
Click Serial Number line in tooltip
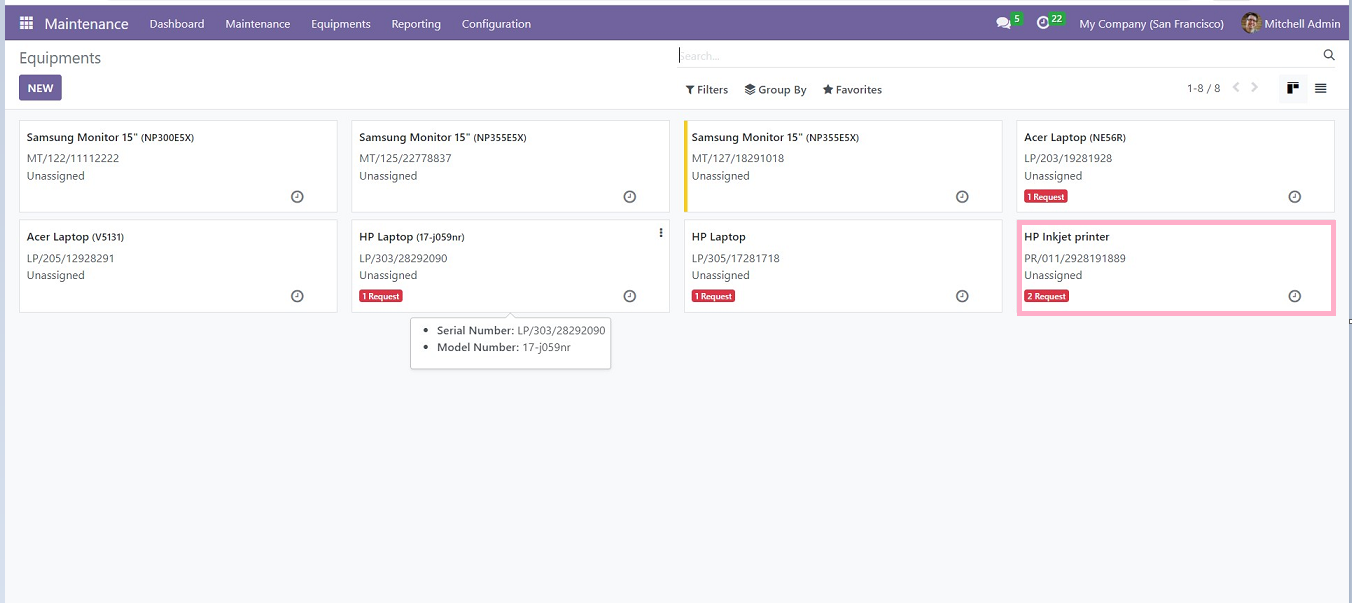click(x=521, y=330)
